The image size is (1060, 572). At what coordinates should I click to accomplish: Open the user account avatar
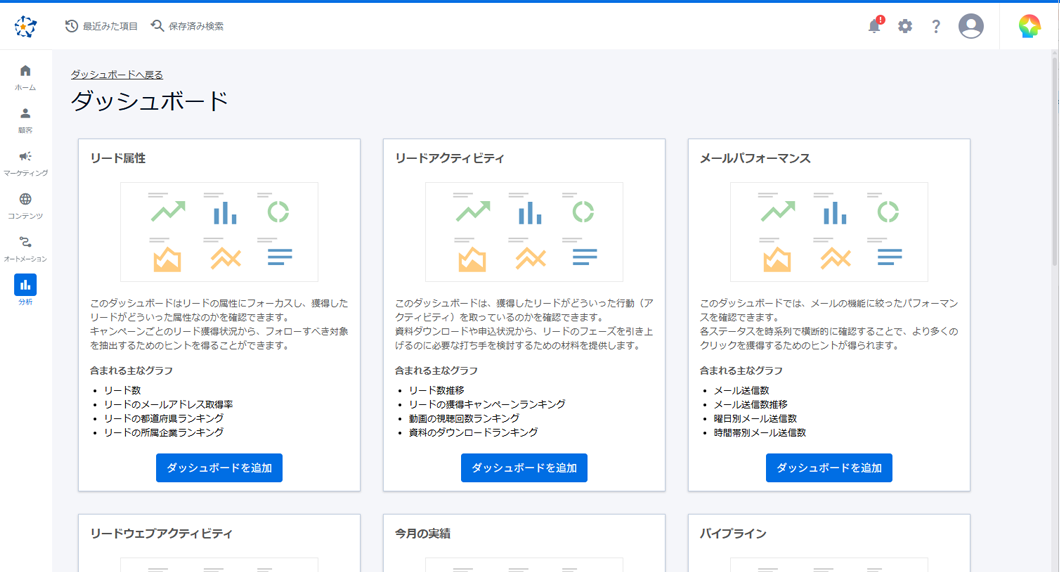tap(971, 26)
